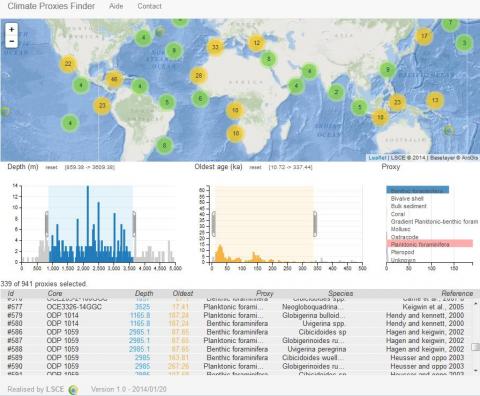480x396 pixels.
Task: Reset the Oldest age (ka) filter
Action: (255, 167)
